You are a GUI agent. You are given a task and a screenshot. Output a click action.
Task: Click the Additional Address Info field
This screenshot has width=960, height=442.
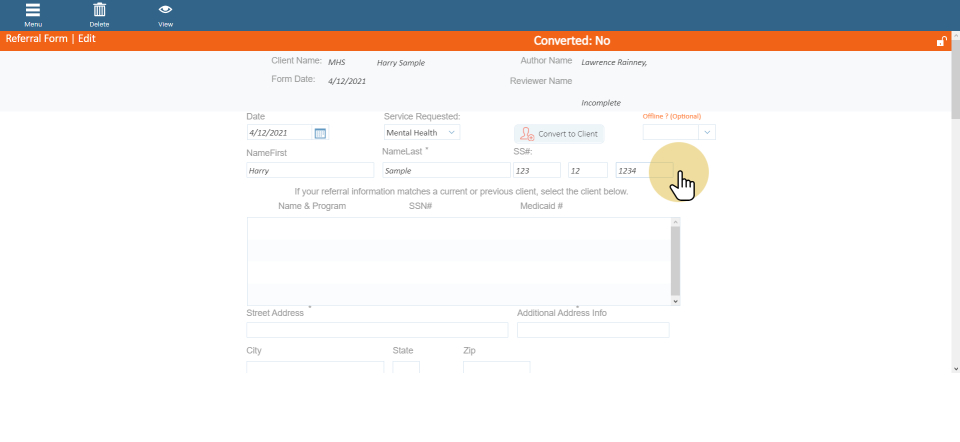(593, 330)
